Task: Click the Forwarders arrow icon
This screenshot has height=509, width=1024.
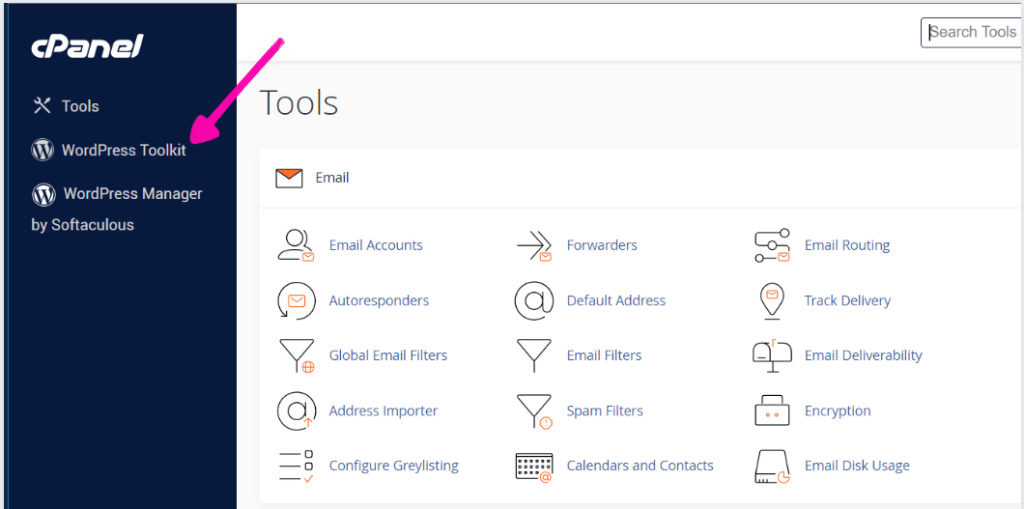Action: tap(534, 246)
